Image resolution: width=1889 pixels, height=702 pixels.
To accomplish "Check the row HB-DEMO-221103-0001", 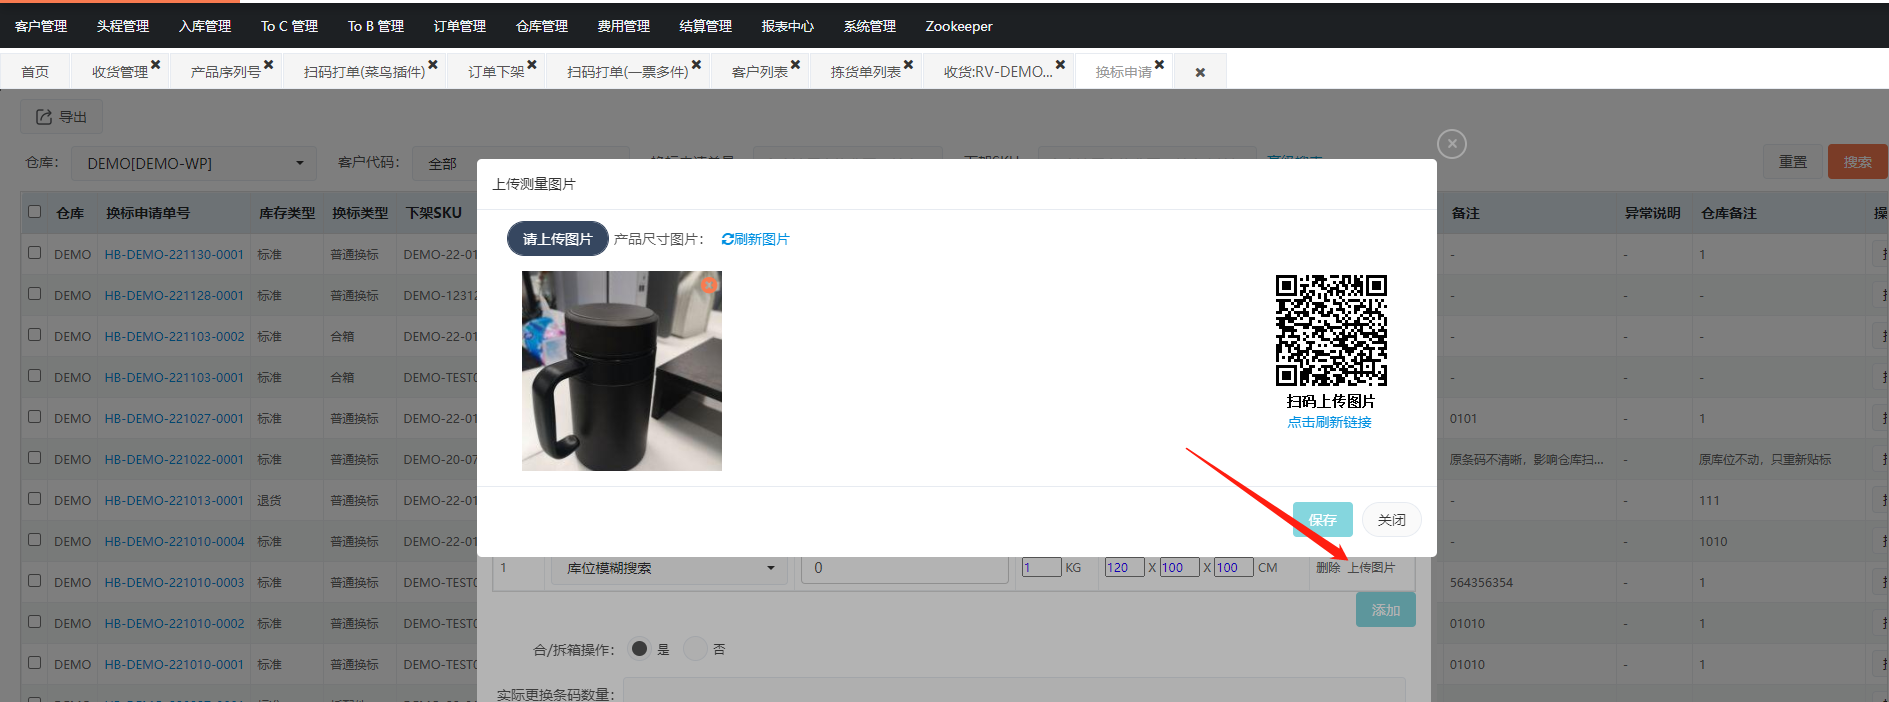I will click(x=35, y=376).
